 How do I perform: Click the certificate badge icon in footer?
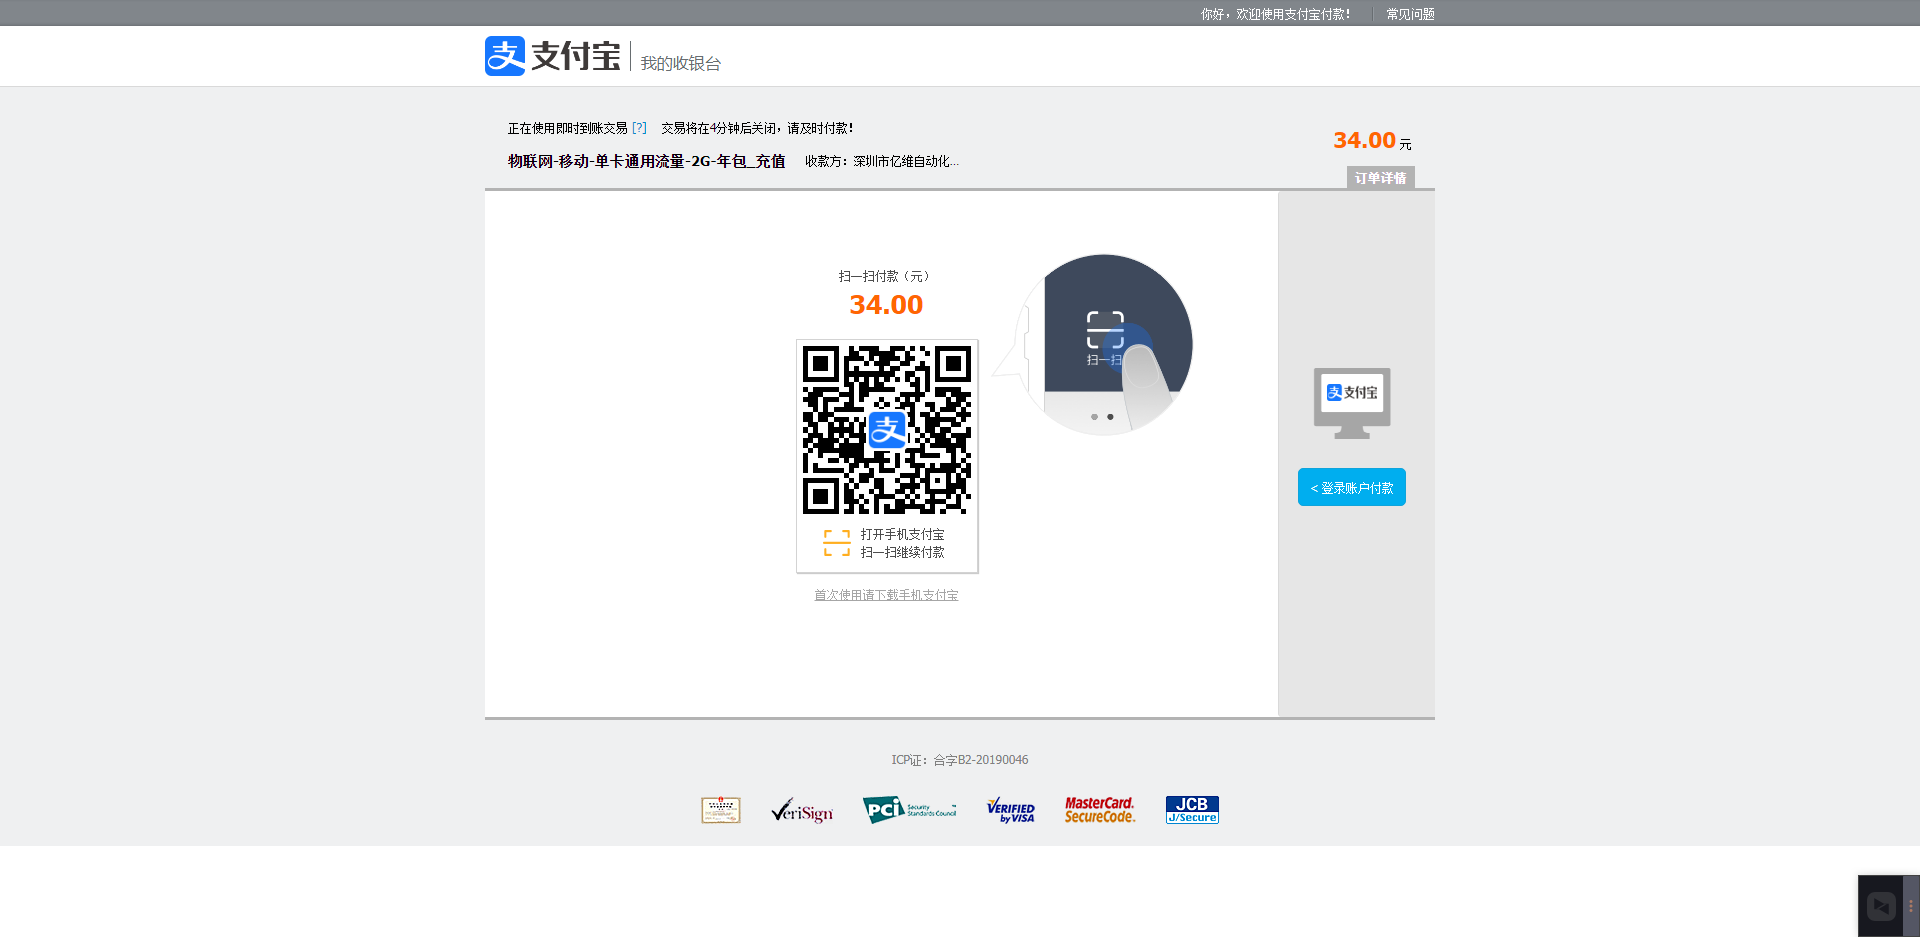[721, 810]
